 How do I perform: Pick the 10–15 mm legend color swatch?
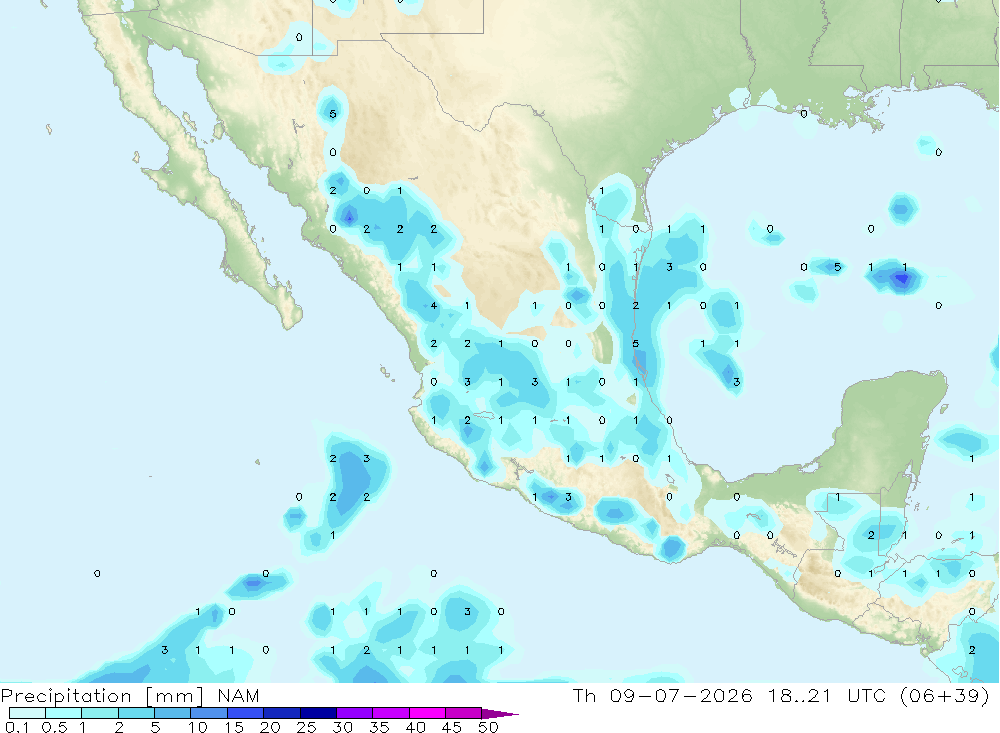(209, 713)
